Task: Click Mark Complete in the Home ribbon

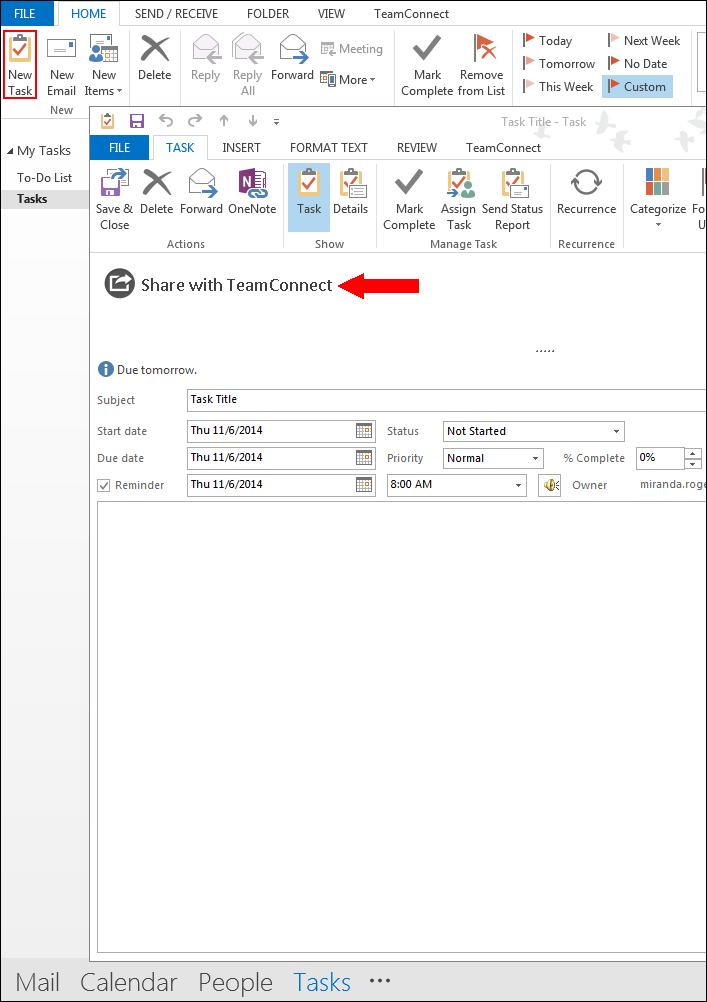Action: (427, 65)
